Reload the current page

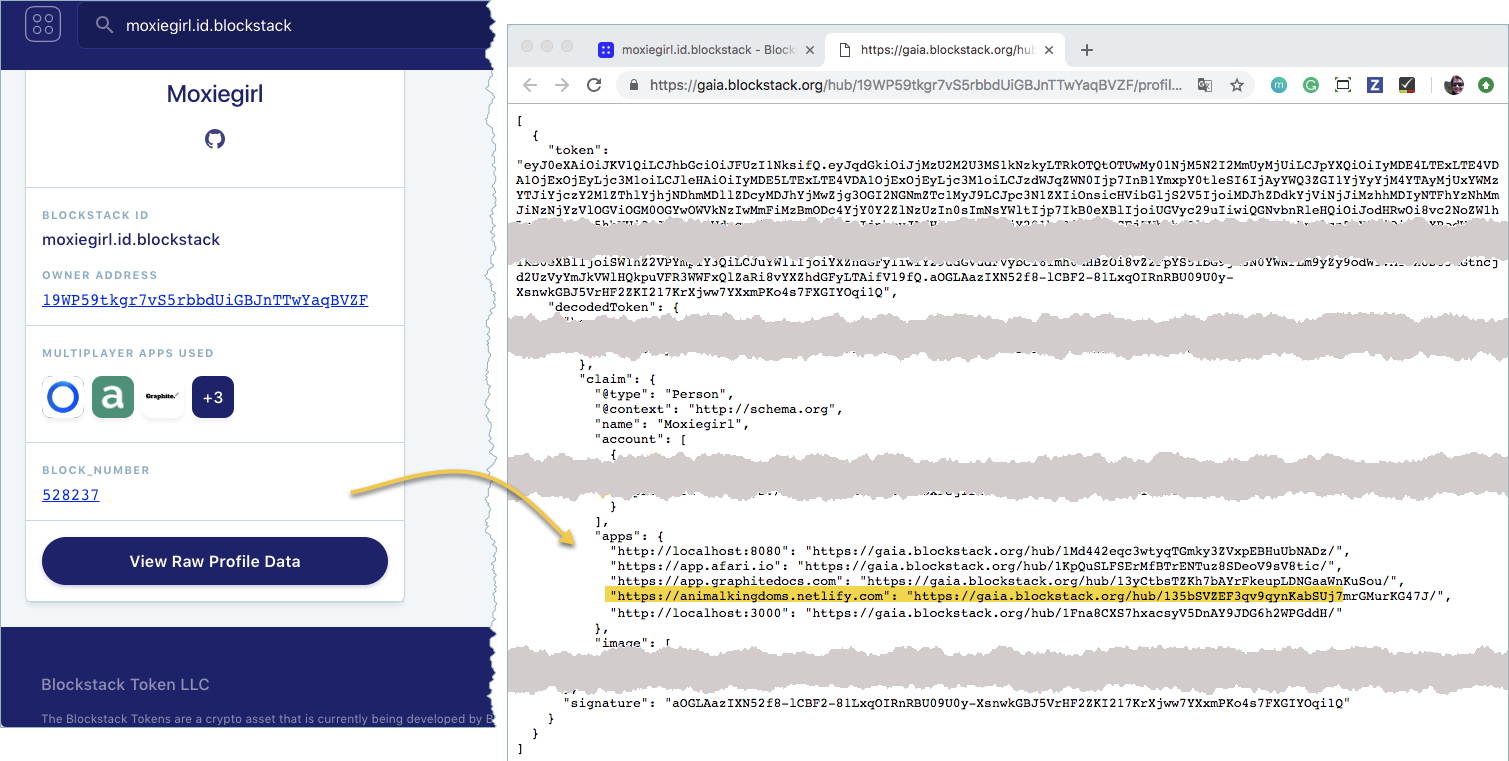(594, 86)
